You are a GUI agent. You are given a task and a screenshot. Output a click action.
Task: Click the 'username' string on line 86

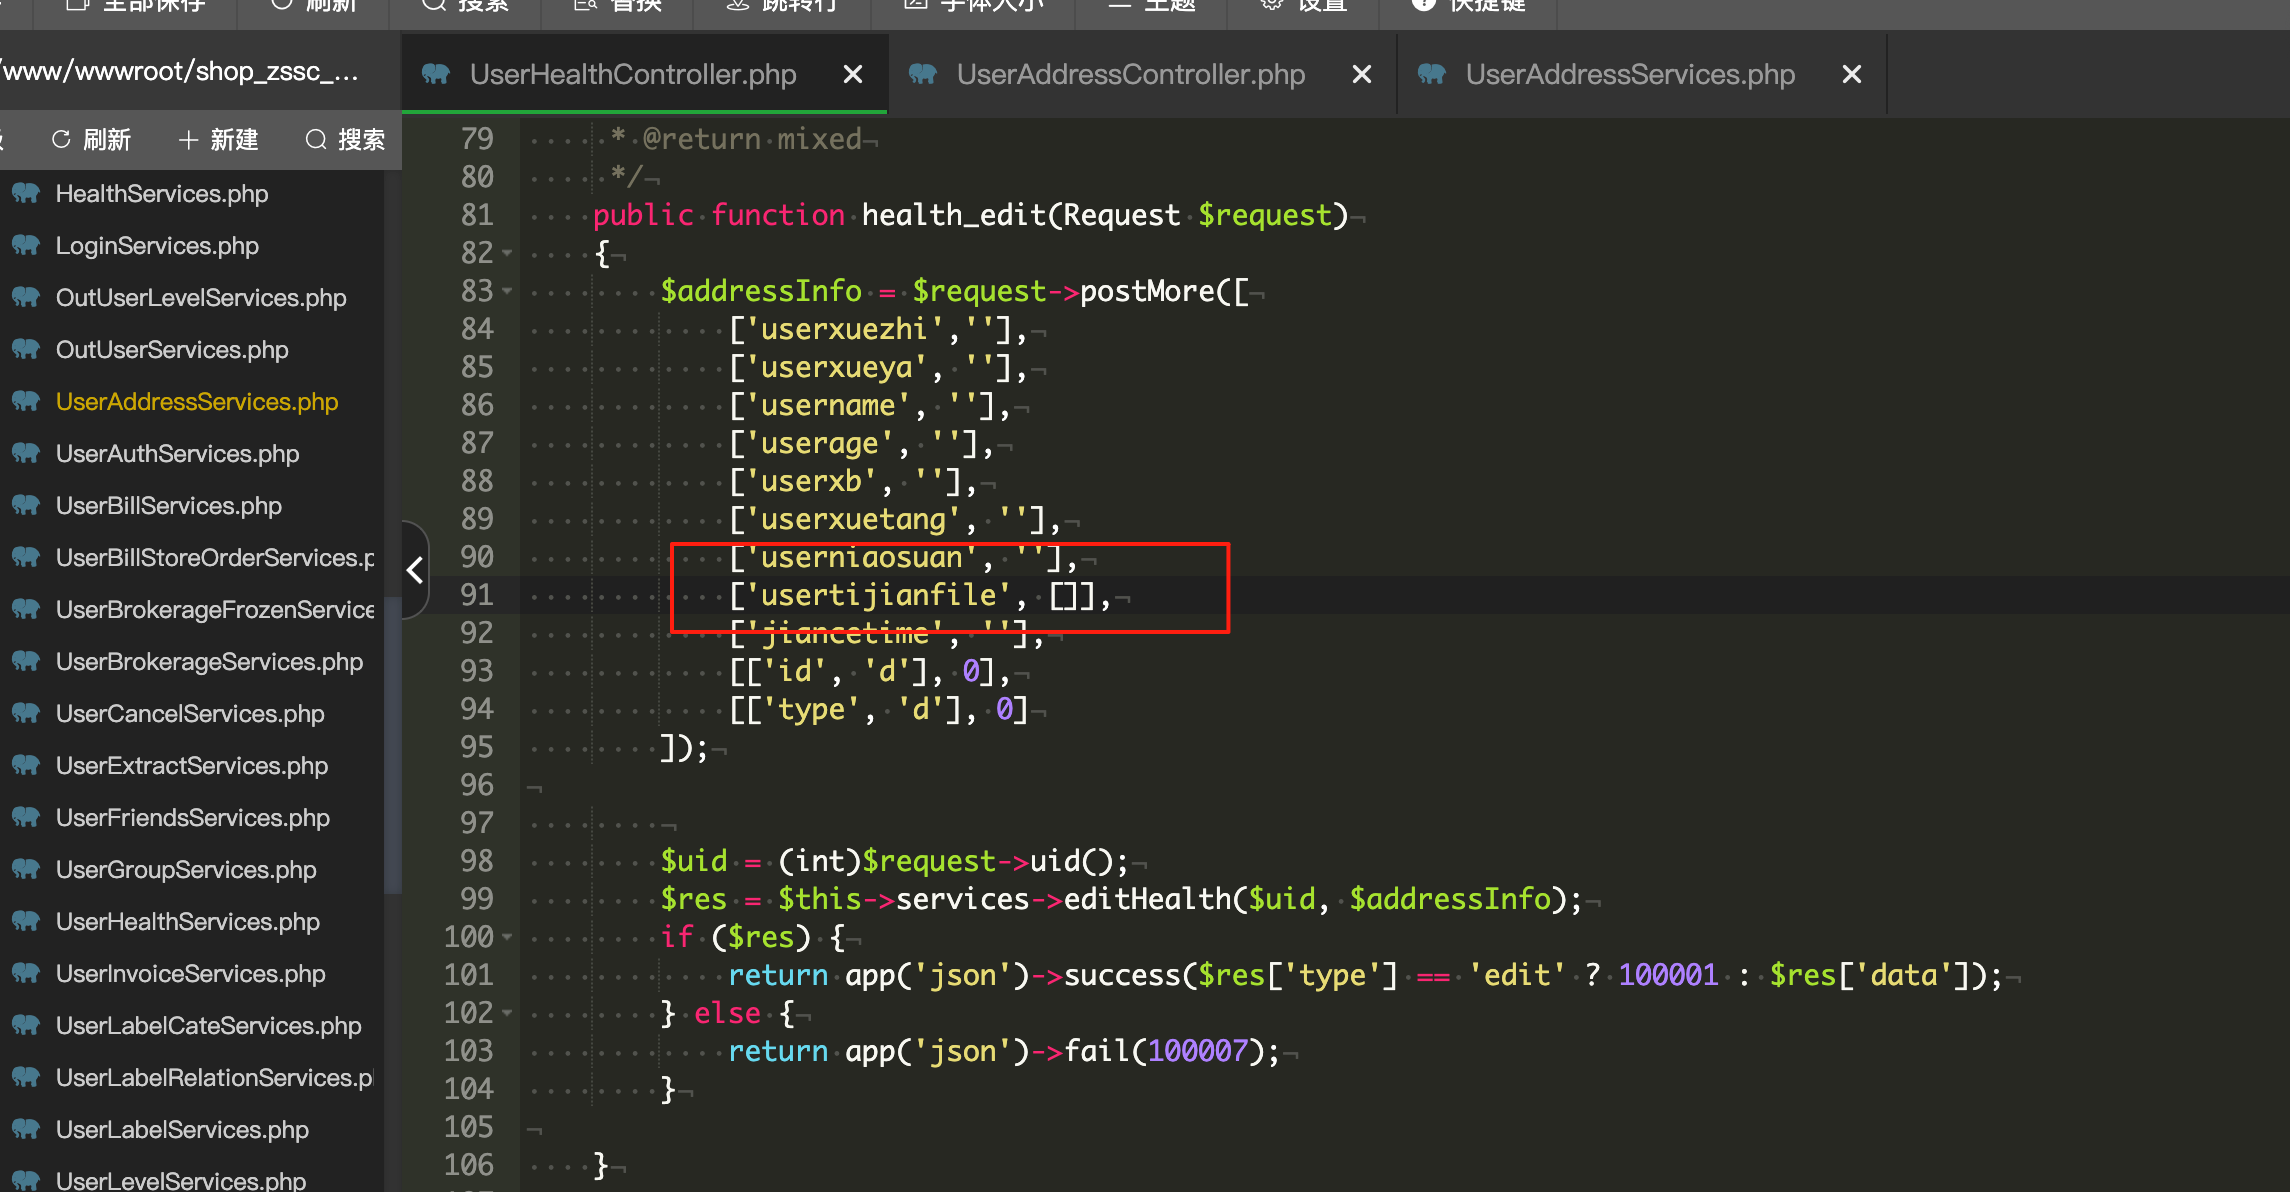tap(828, 405)
